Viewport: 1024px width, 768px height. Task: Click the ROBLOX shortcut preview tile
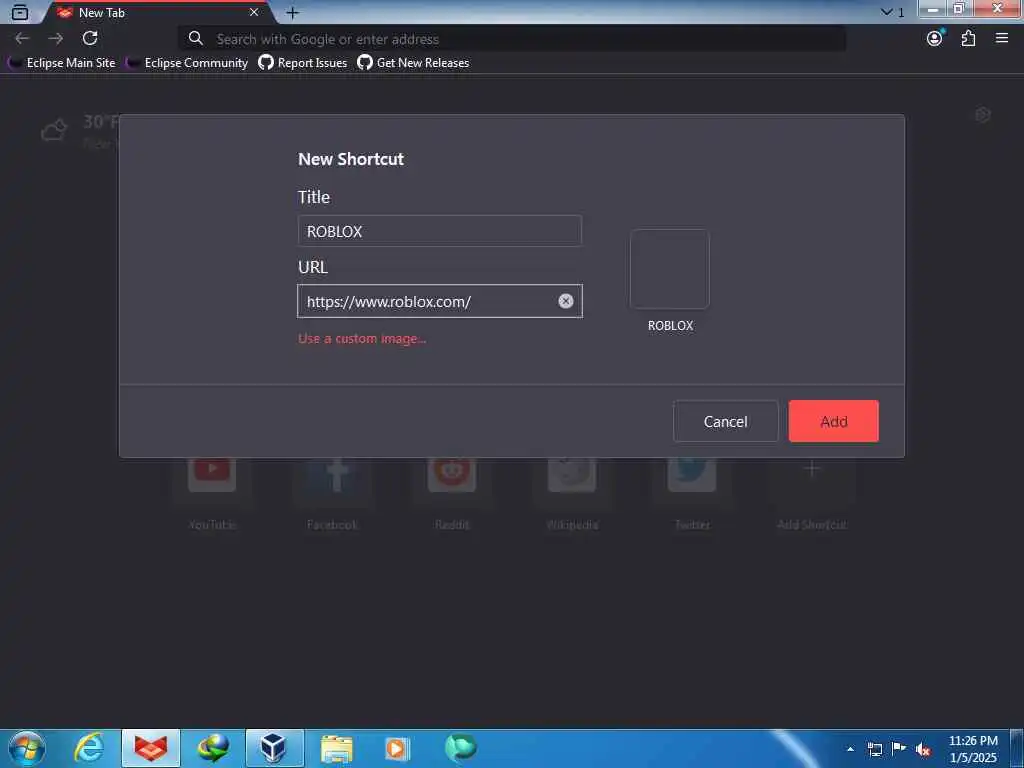(669, 269)
